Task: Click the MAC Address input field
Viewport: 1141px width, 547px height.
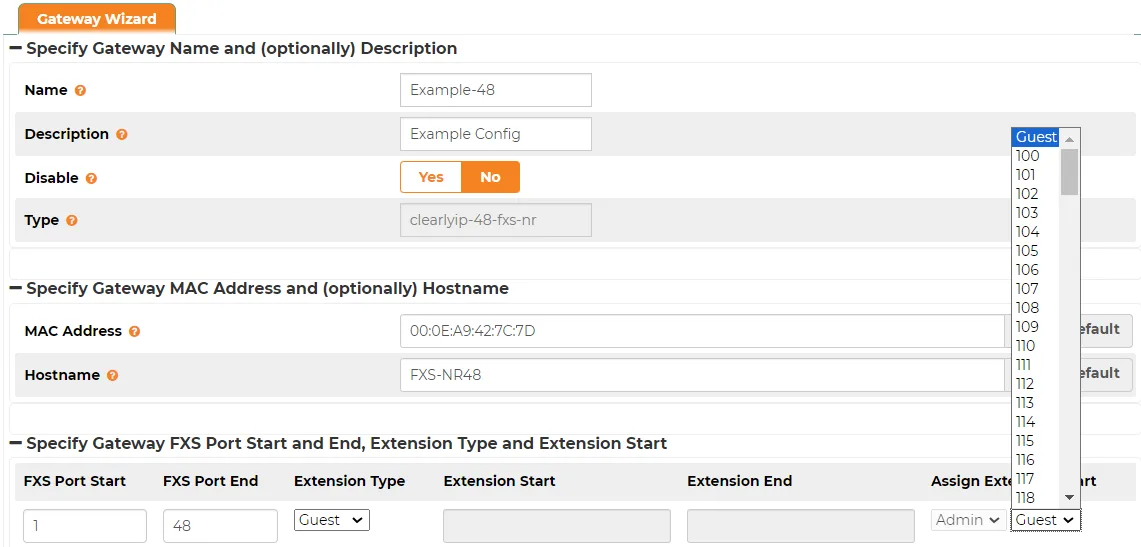Action: (x=702, y=331)
